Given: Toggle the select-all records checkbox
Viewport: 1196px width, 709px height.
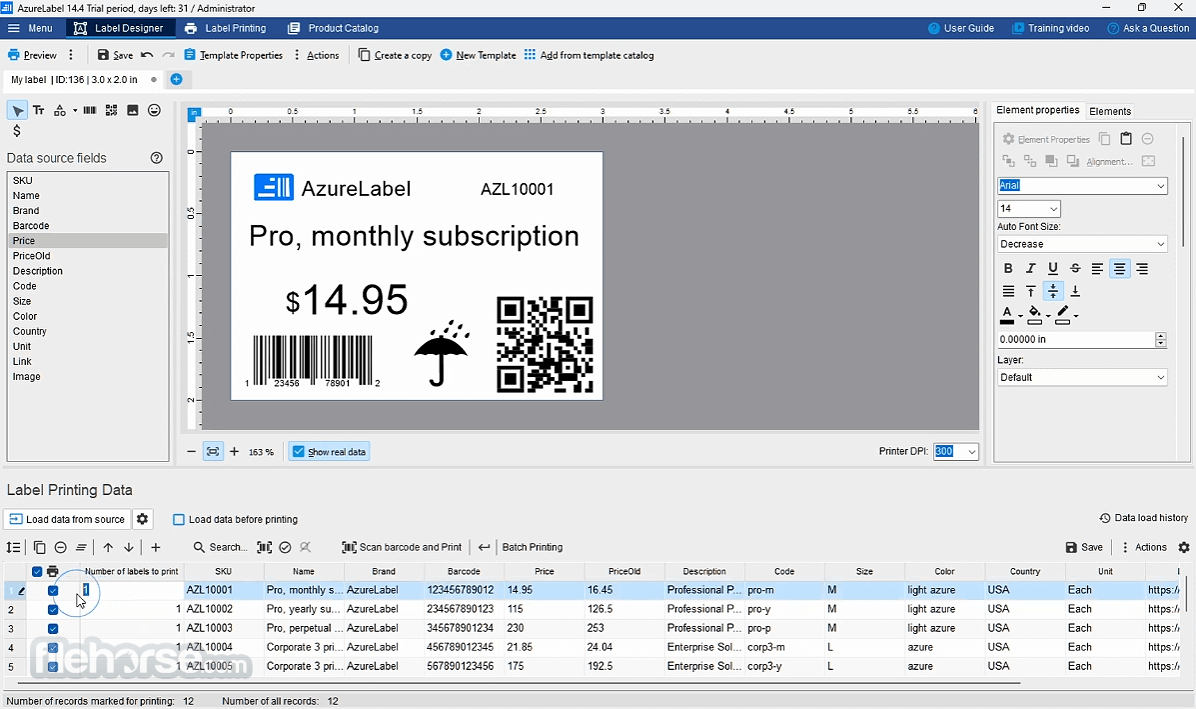Looking at the screenshot, I should [x=37, y=571].
